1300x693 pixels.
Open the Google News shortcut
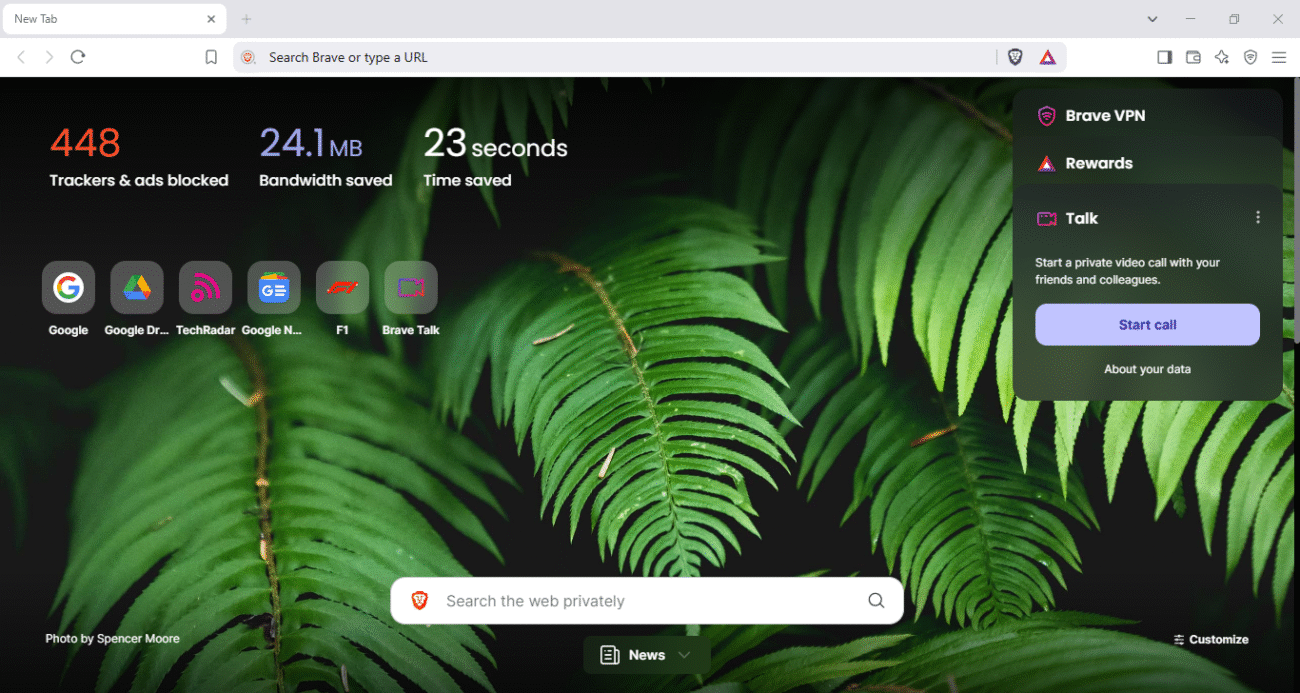[273, 287]
